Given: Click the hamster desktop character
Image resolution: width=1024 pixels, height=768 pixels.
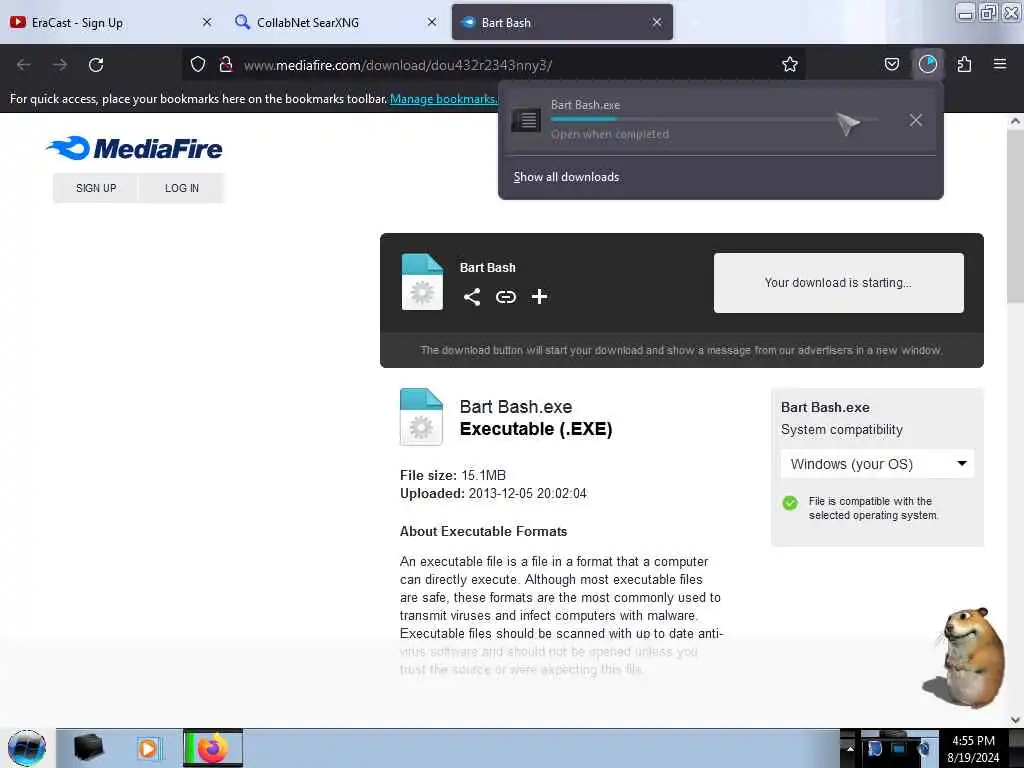Looking at the screenshot, I should click(965, 658).
